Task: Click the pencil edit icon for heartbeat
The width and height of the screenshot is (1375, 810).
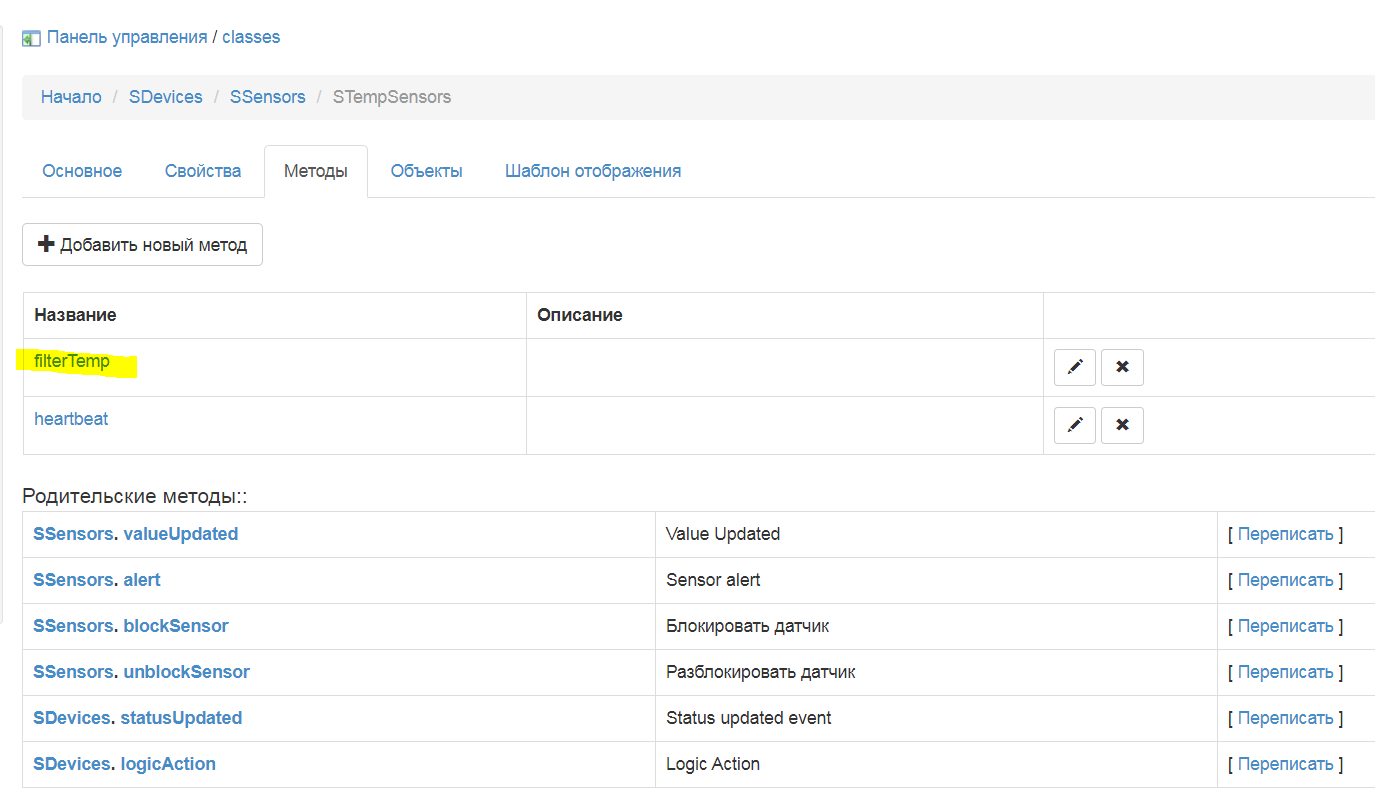Action: [1075, 425]
